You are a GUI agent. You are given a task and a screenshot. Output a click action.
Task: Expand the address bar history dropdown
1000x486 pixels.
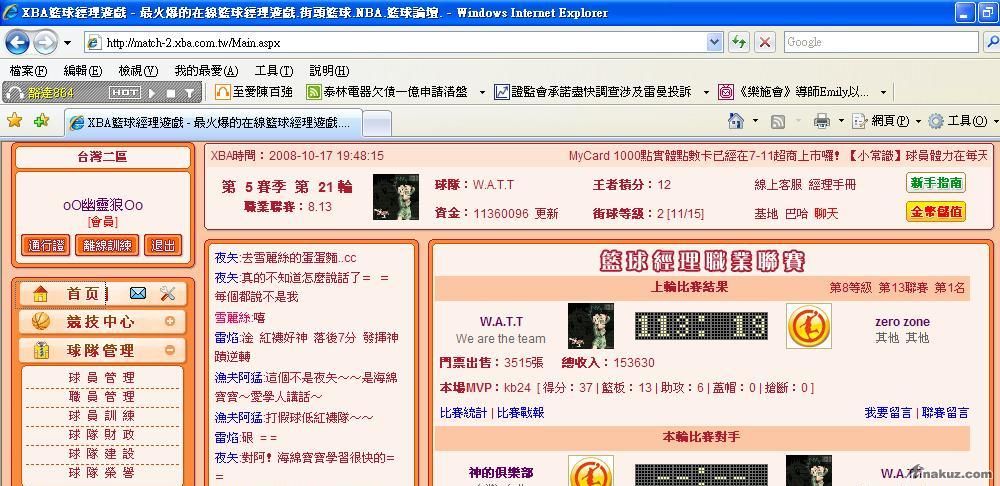click(714, 43)
